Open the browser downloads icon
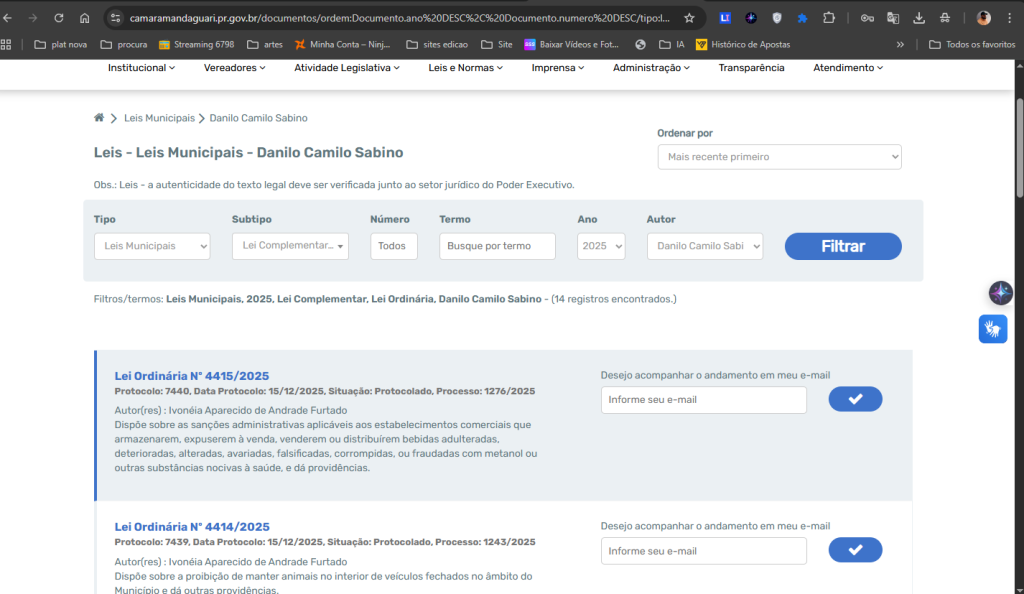Image resolution: width=1024 pixels, height=594 pixels. pyautogui.click(x=919, y=18)
